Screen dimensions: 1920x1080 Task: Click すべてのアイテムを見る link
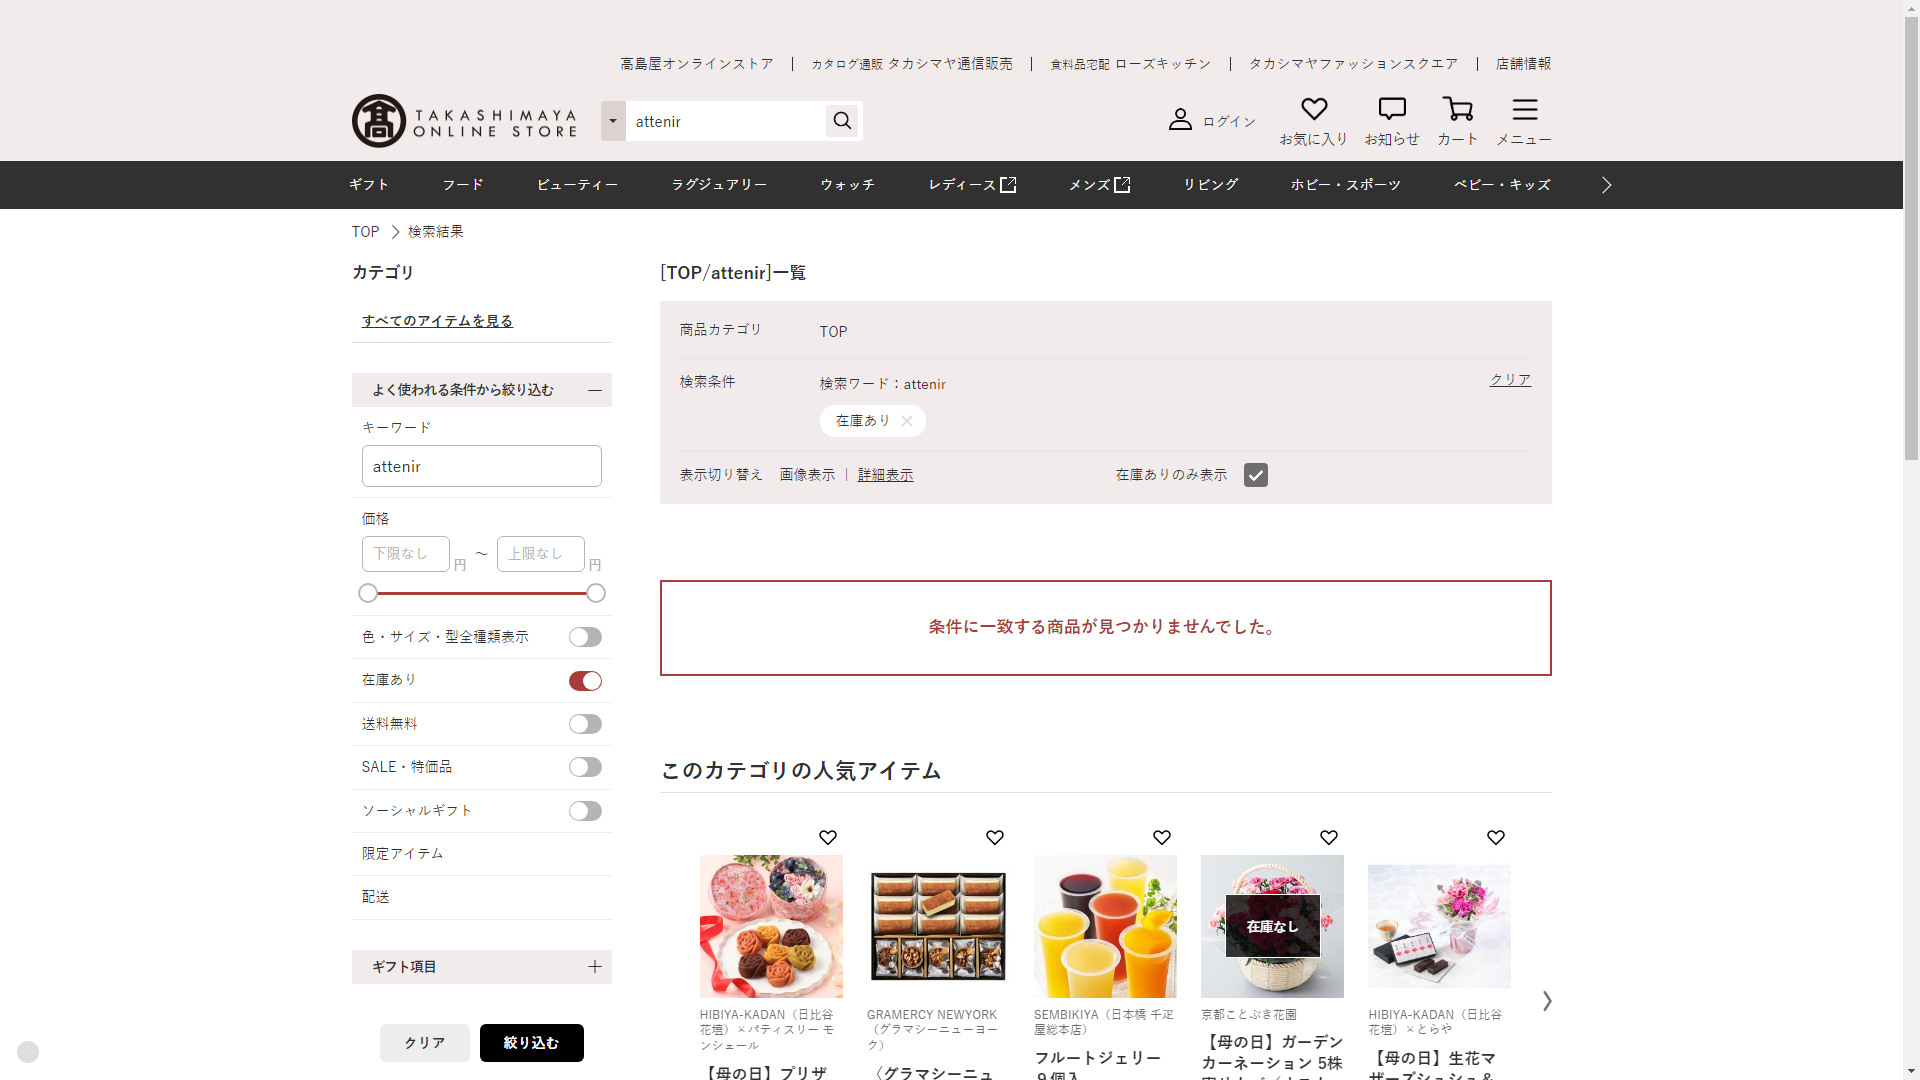437,321
